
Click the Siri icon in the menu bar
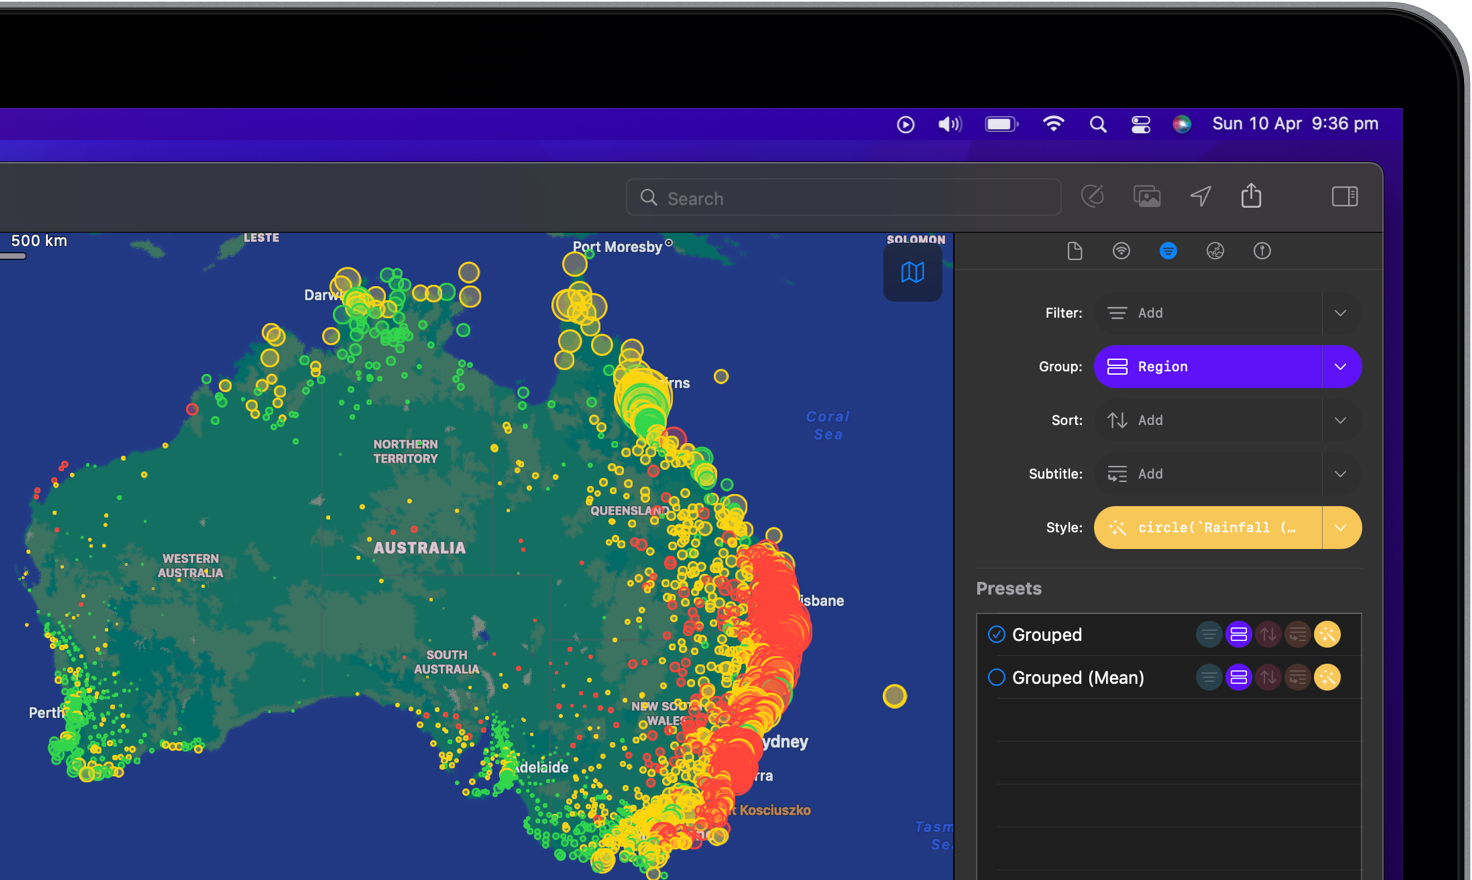pyautogui.click(x=1182, y=124)
